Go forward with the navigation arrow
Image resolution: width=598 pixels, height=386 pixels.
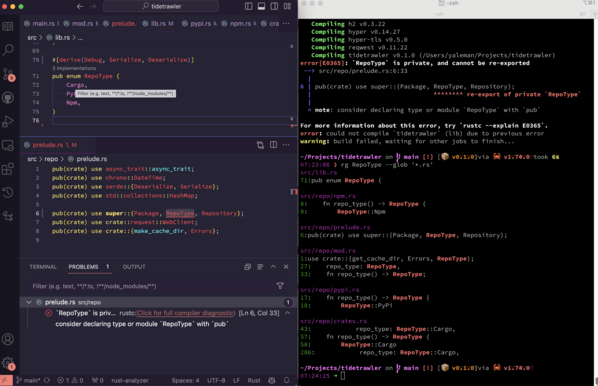click(93, 6)
